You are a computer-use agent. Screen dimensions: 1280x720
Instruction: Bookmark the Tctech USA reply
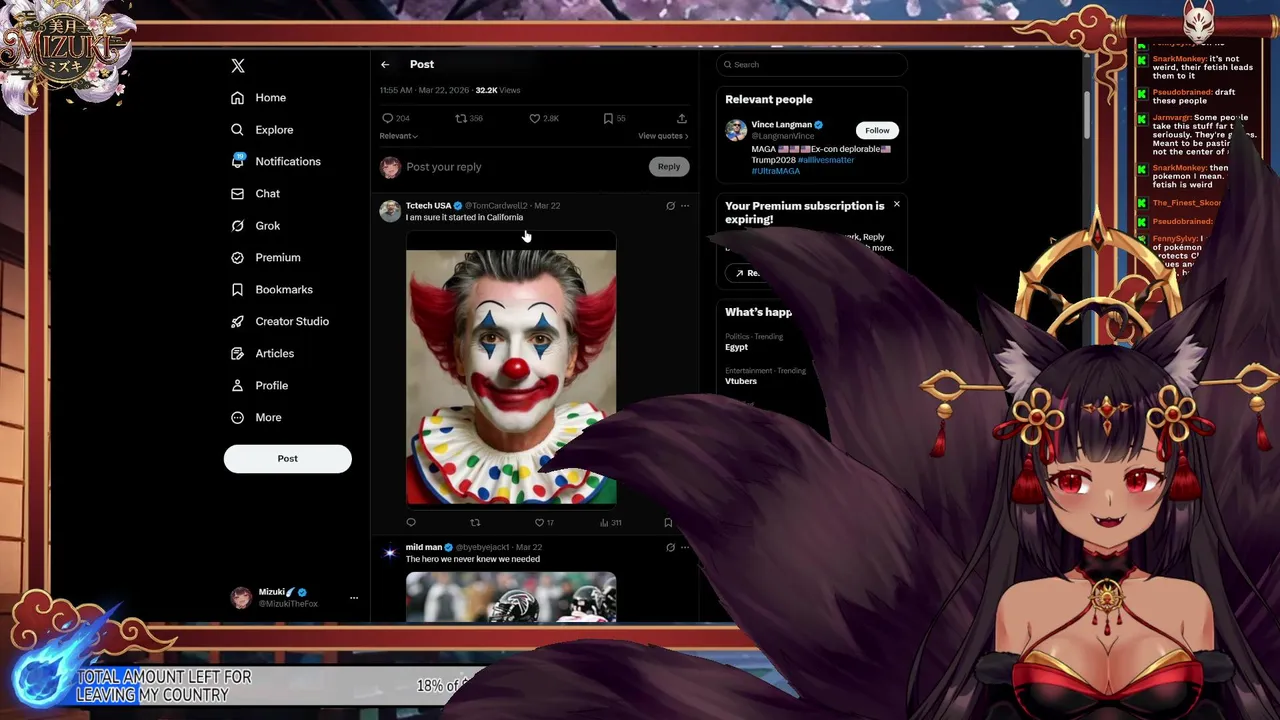668,522
